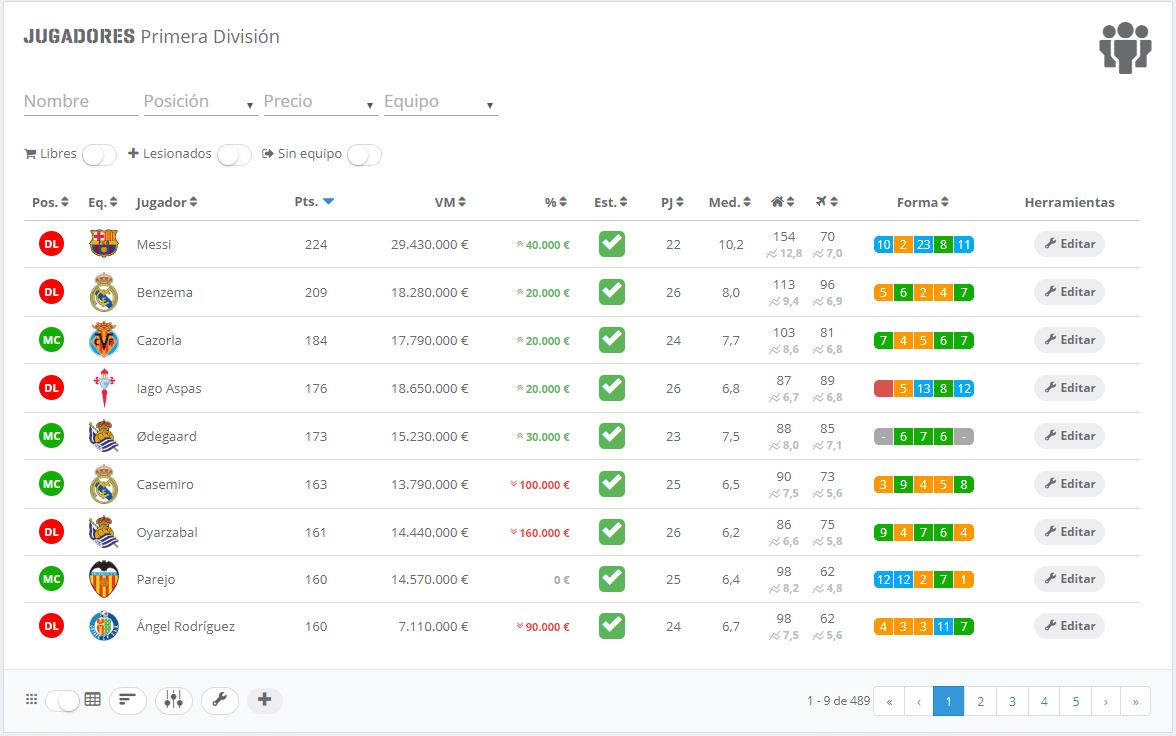This screenshot has height=736, width=1176.
Task: Click the Real Sociedad crest next to Ødegaard
Action: 104,436
